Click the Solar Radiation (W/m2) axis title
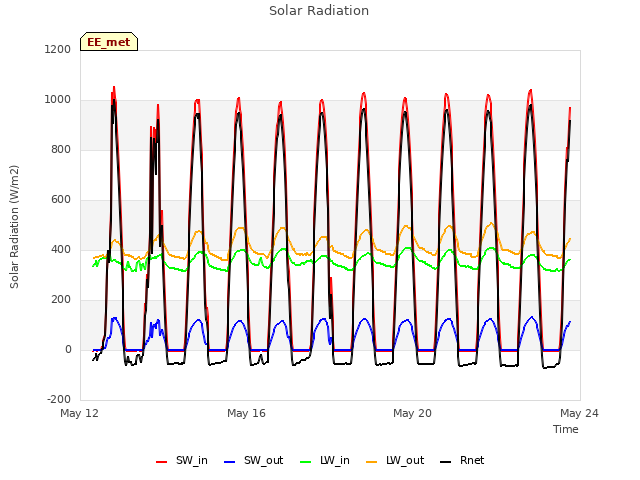Image resolution: width=640 pixels, height=480 pixels. 14,227
